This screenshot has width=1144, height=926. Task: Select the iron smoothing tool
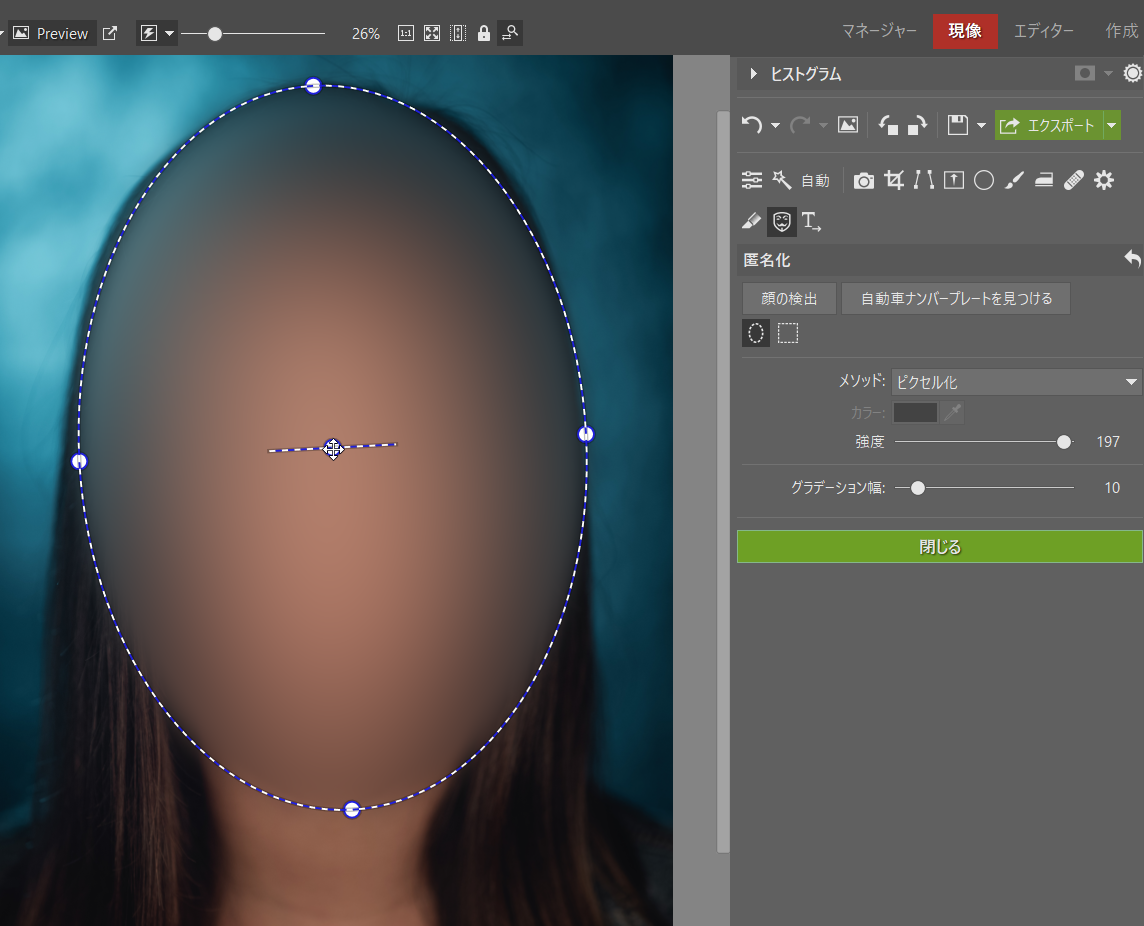(1044, 180)
